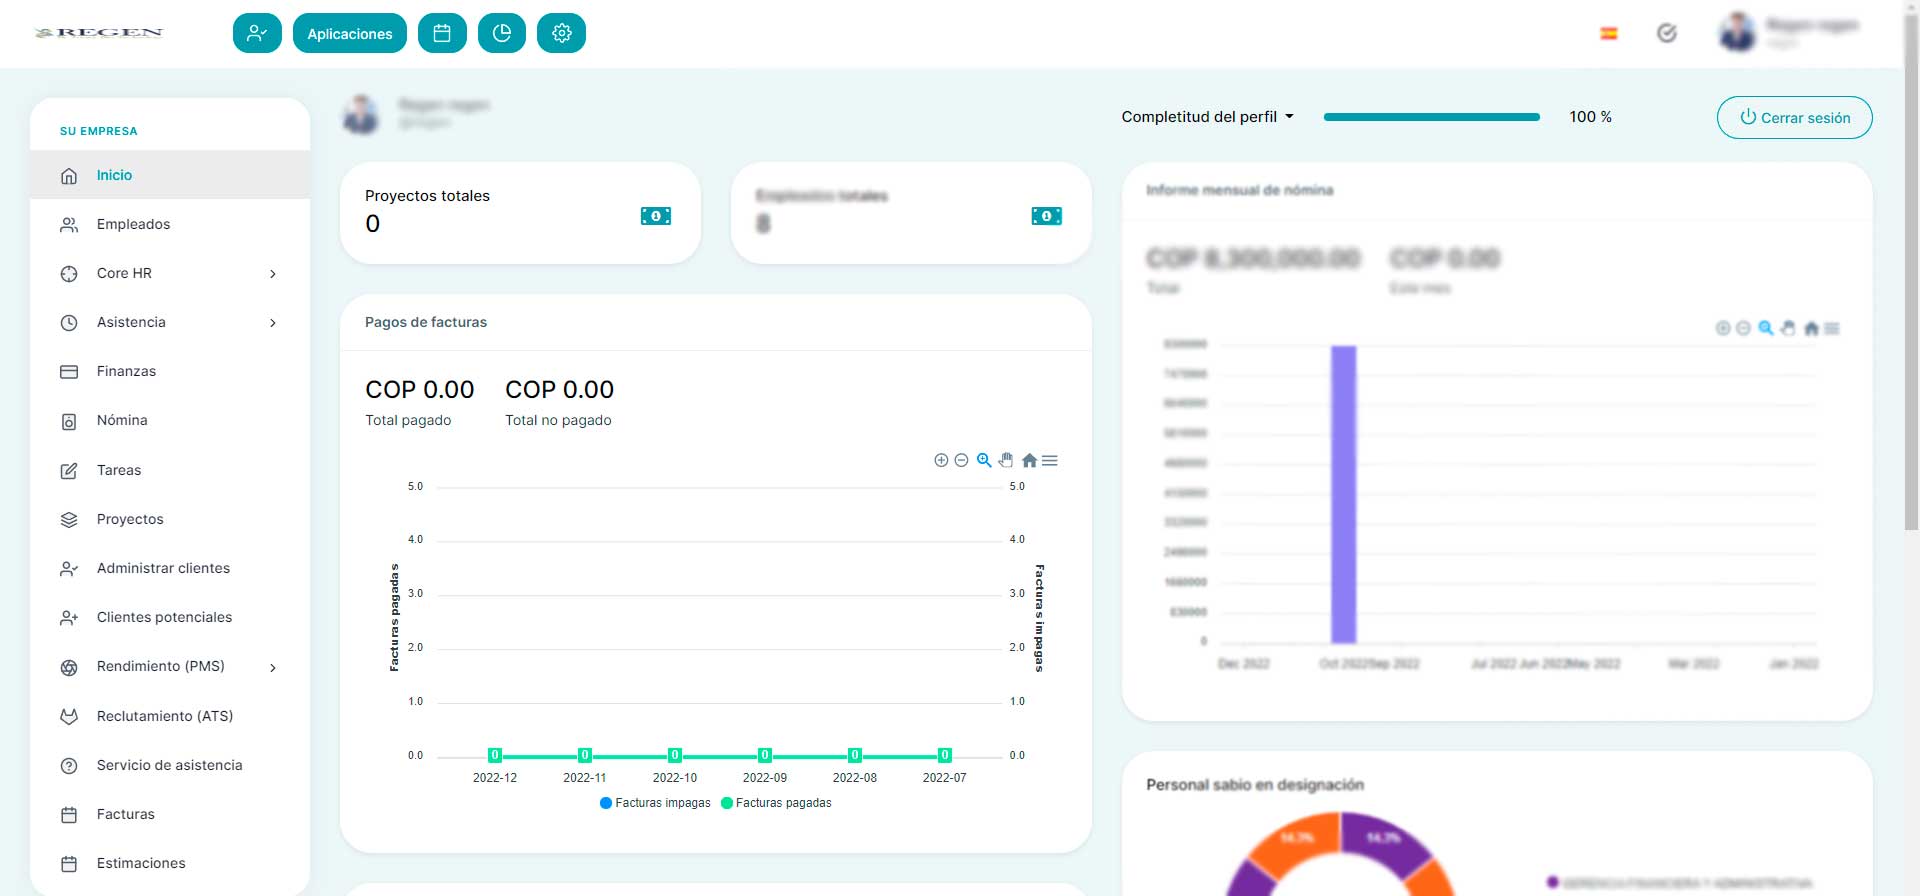Open hamburger menu of invoices chart
The image size is (1920, 896).
pyautogui.click(x=1050, y=460)
